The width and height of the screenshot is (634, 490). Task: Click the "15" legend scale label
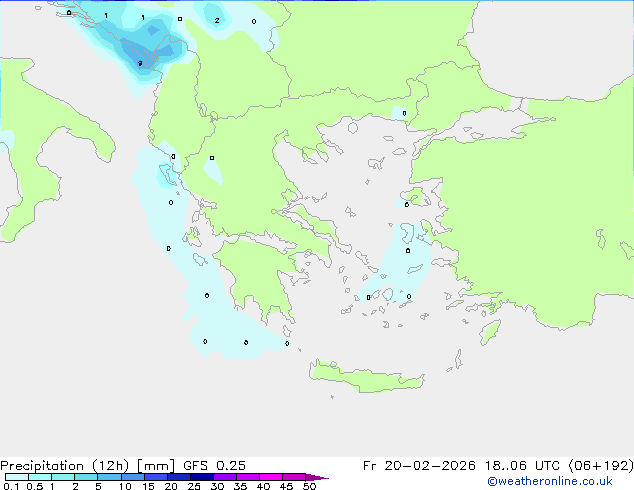click(x=148, y=486)
